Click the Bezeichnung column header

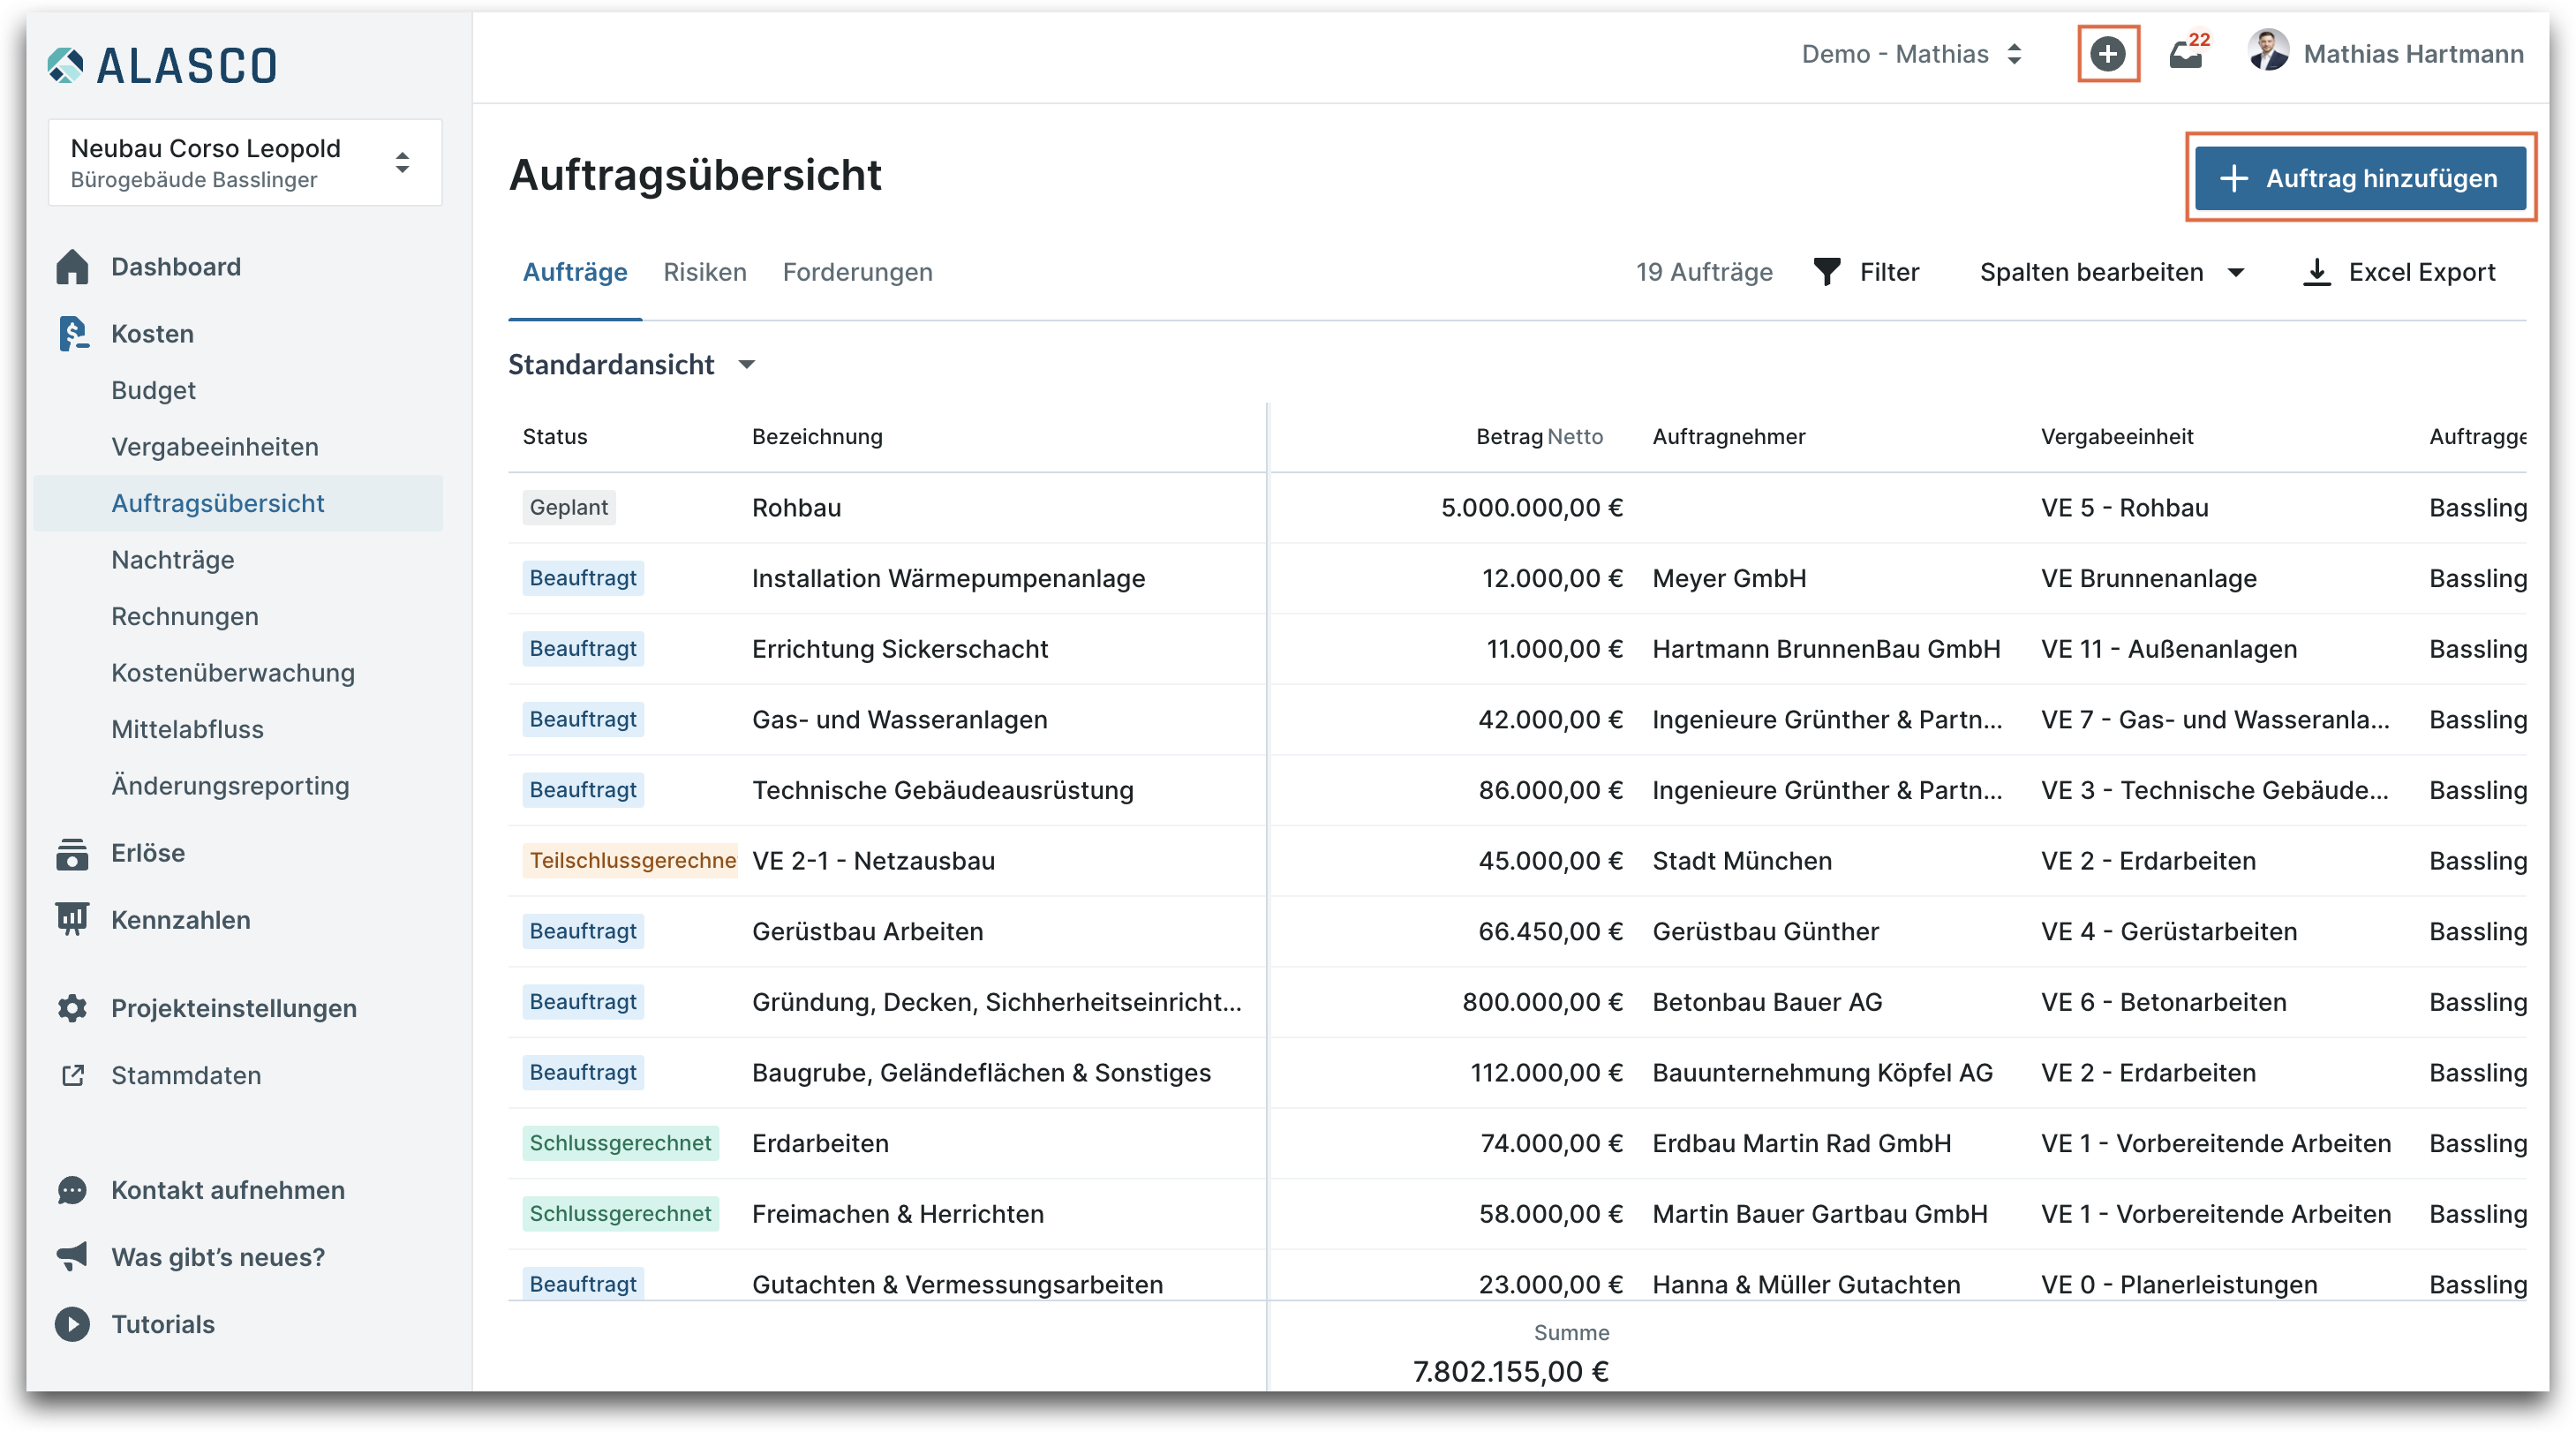point(817,436)
